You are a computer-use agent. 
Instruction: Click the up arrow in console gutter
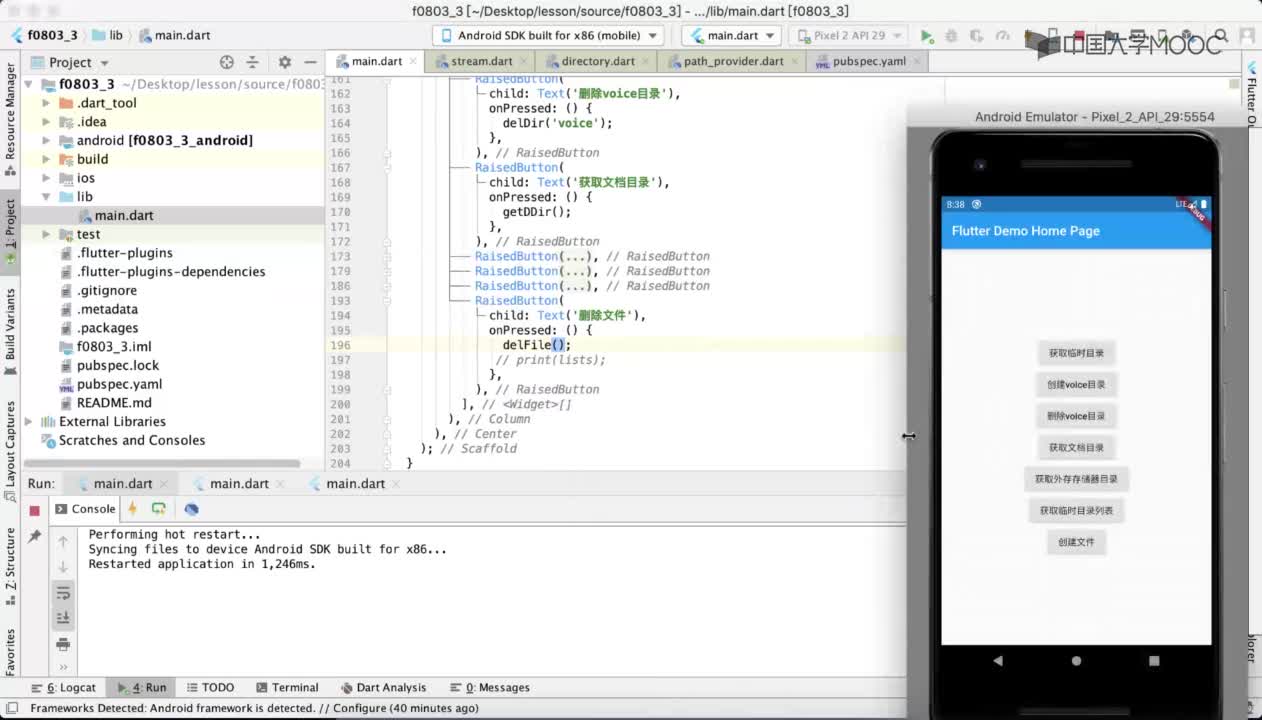[63, 541]
